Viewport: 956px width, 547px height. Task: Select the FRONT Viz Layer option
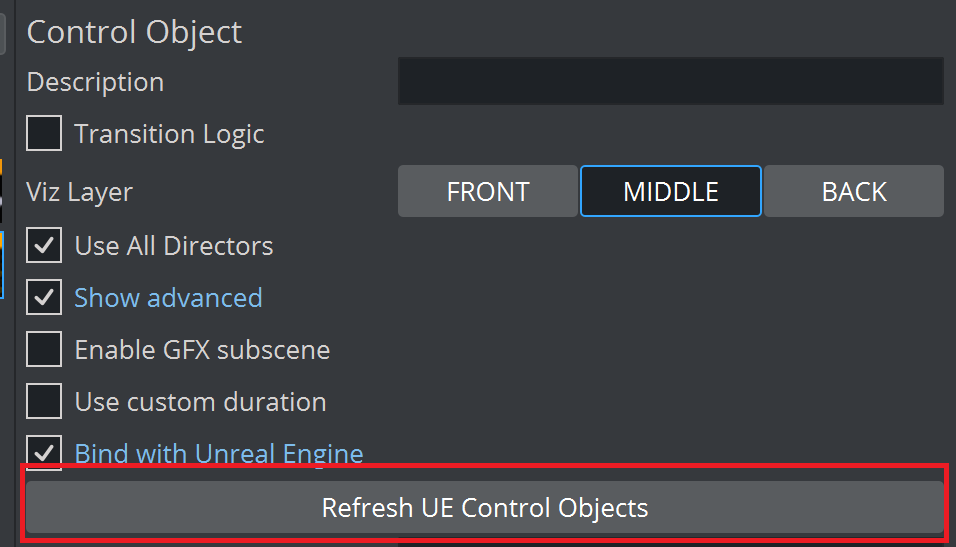(487, 191)
